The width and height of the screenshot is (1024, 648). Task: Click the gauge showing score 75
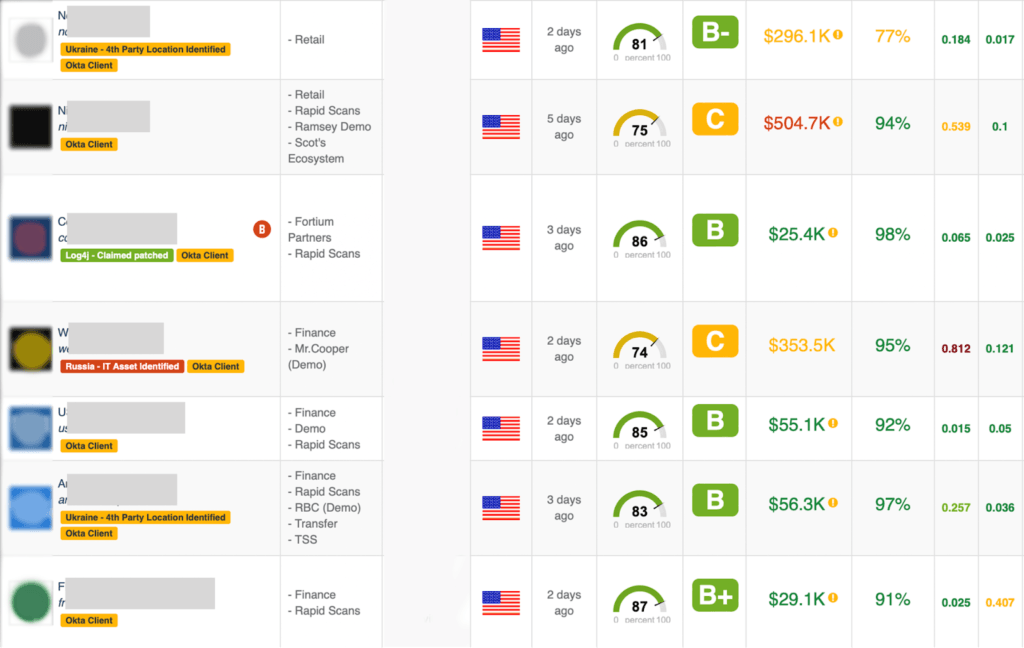click(x=640, y=125)
